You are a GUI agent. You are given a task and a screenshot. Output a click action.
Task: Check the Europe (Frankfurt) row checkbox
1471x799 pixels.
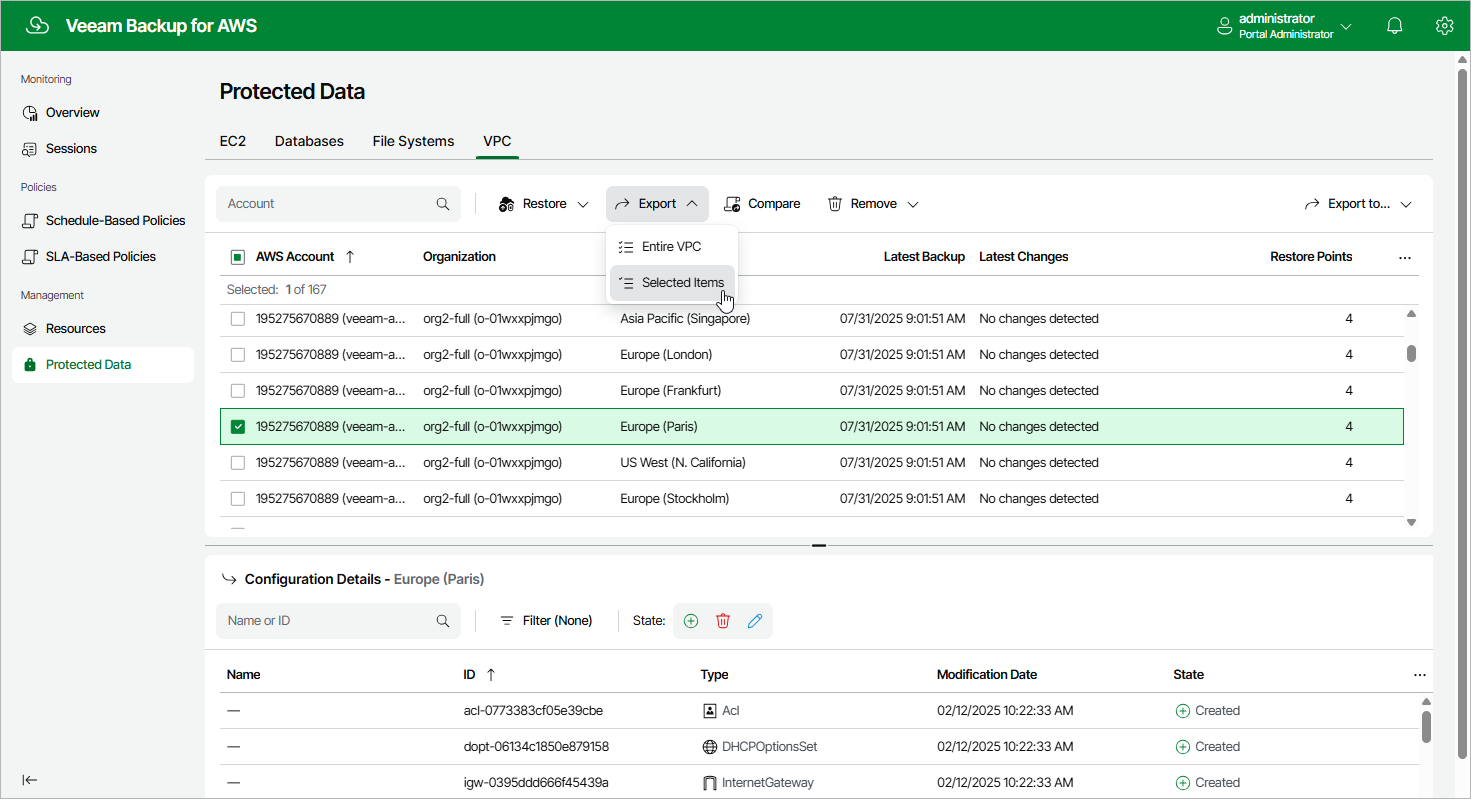[238, 391]
